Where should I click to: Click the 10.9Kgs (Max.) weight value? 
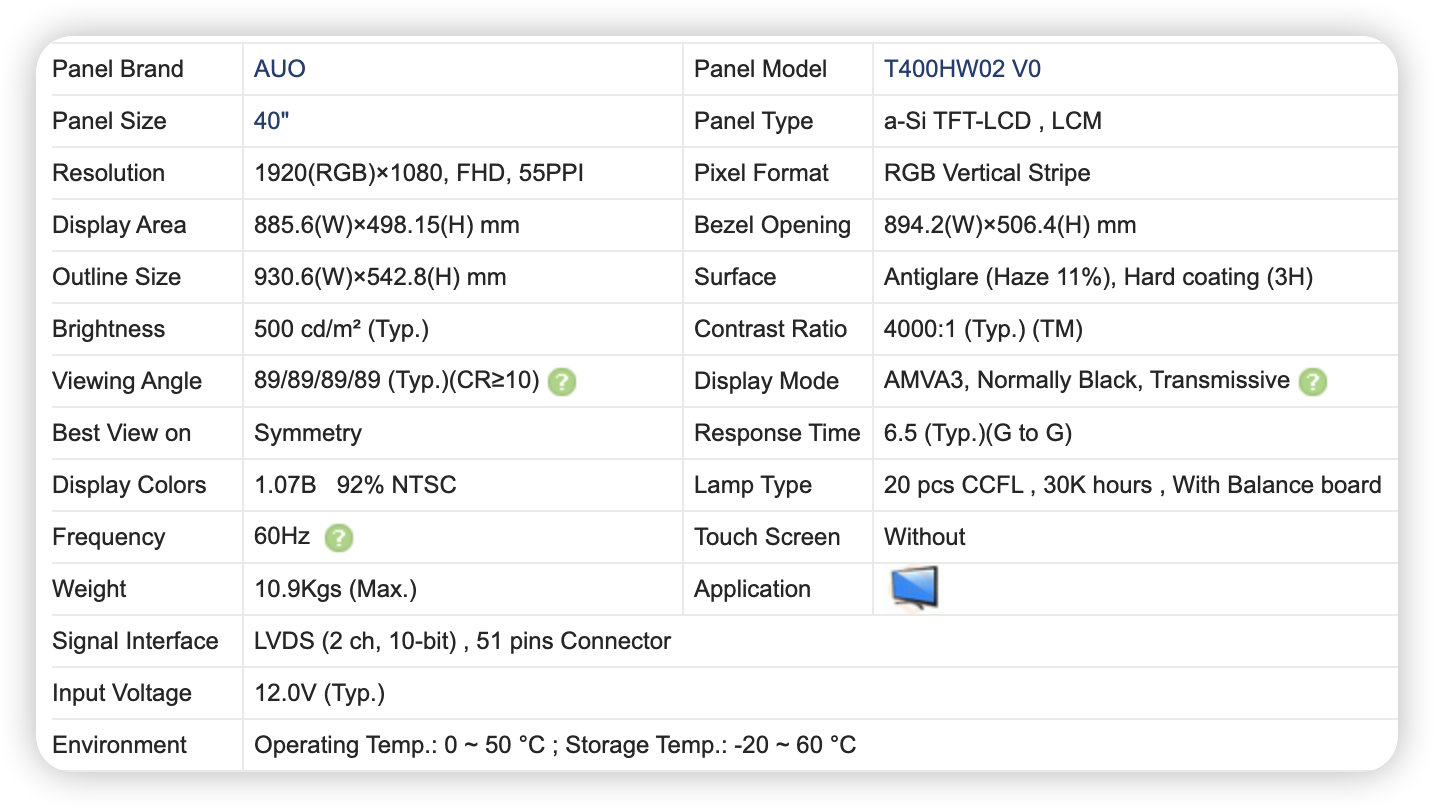(x=335, y=589)
